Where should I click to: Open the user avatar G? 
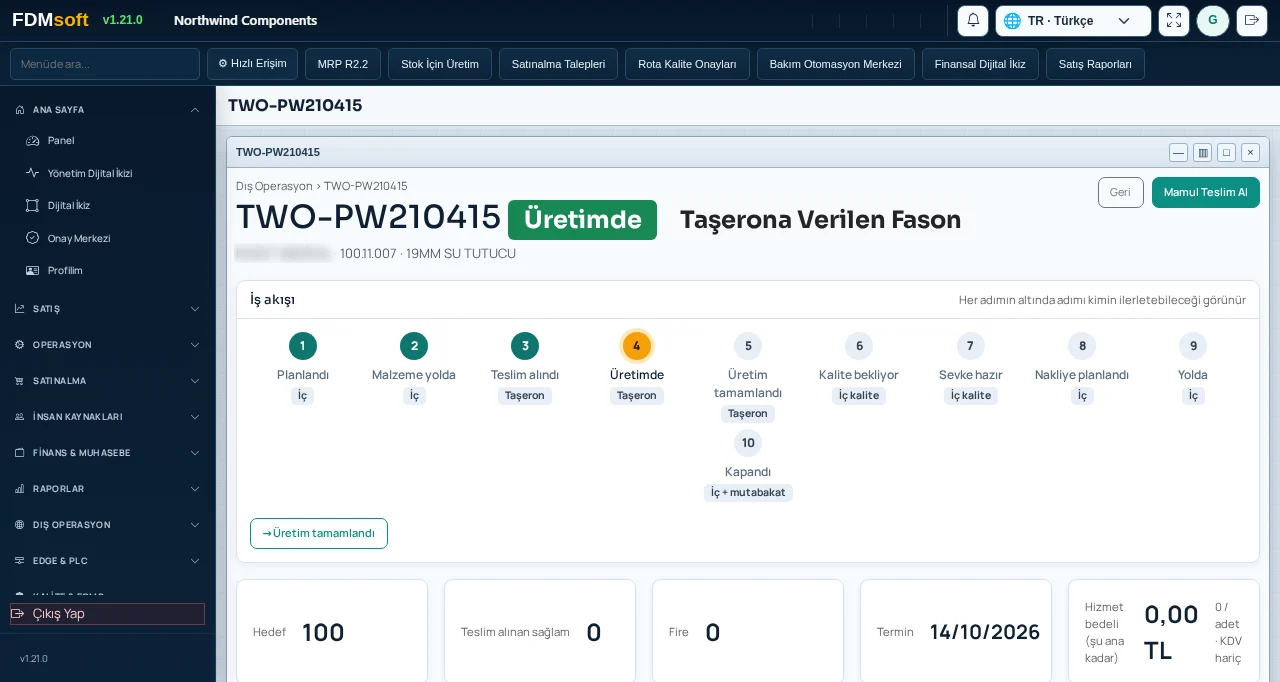tap(1213, 20)
